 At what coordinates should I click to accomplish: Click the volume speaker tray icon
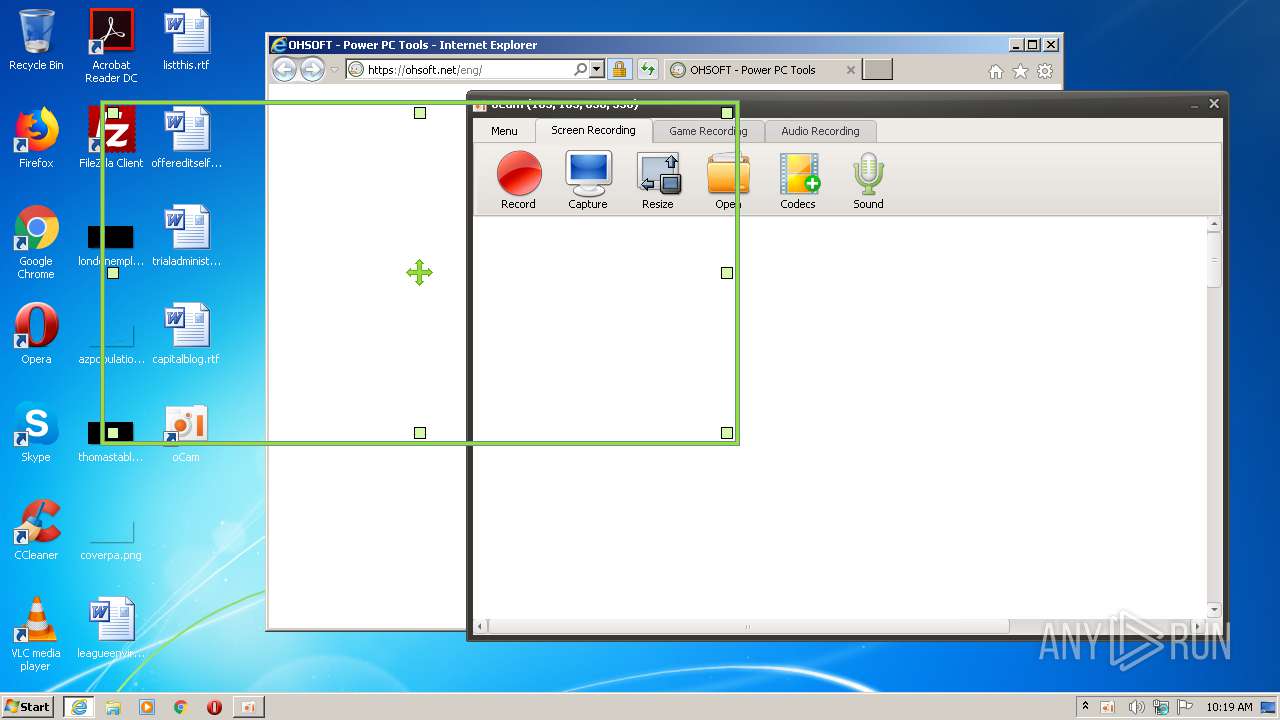(x=1136, y=707)
